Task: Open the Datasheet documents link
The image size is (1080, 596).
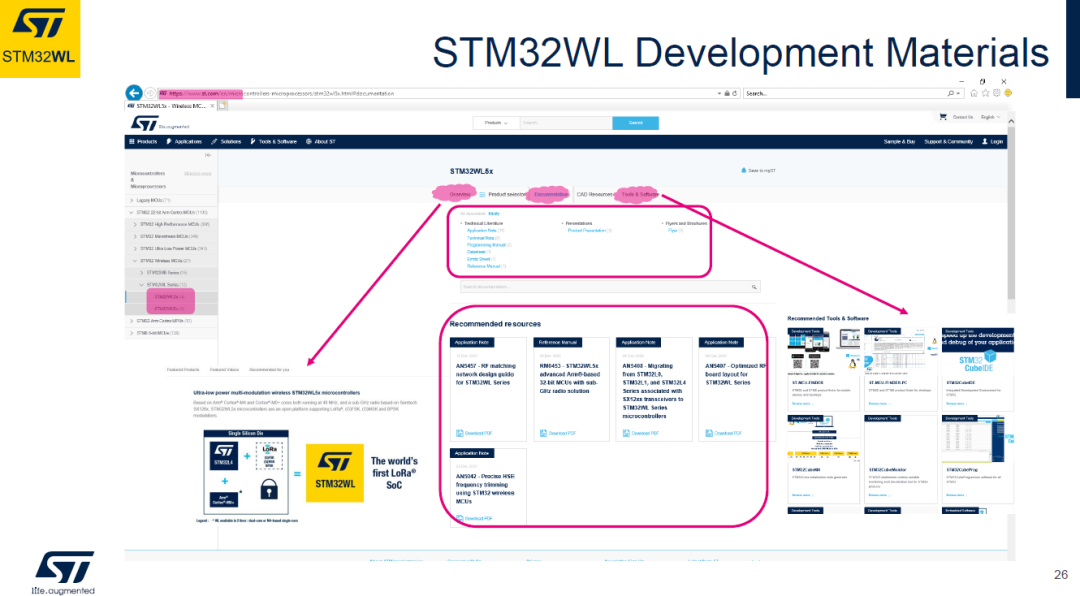Action: (x=477, y=251)
